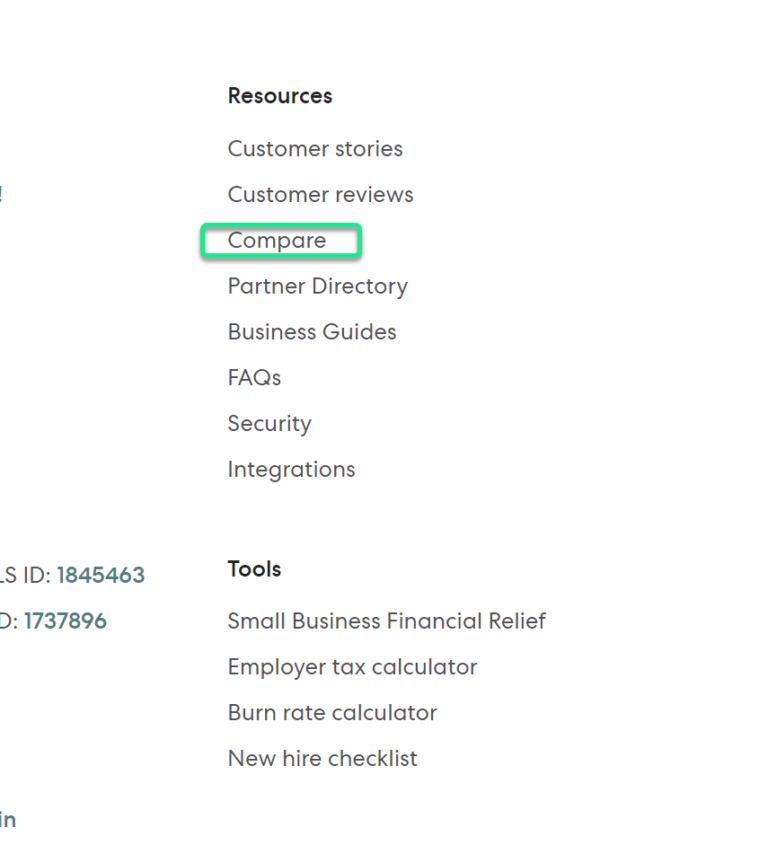Click the cut-off "in" link at bottom left
The image size is (768, 854).
pos(8,821)
